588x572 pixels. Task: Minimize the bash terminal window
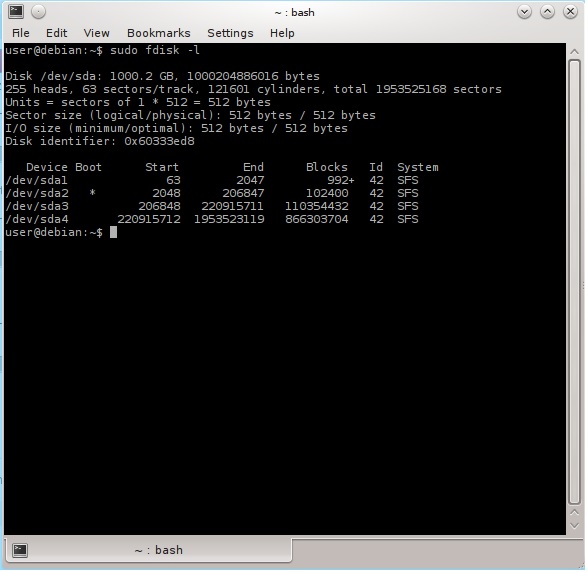coord(524,12)
